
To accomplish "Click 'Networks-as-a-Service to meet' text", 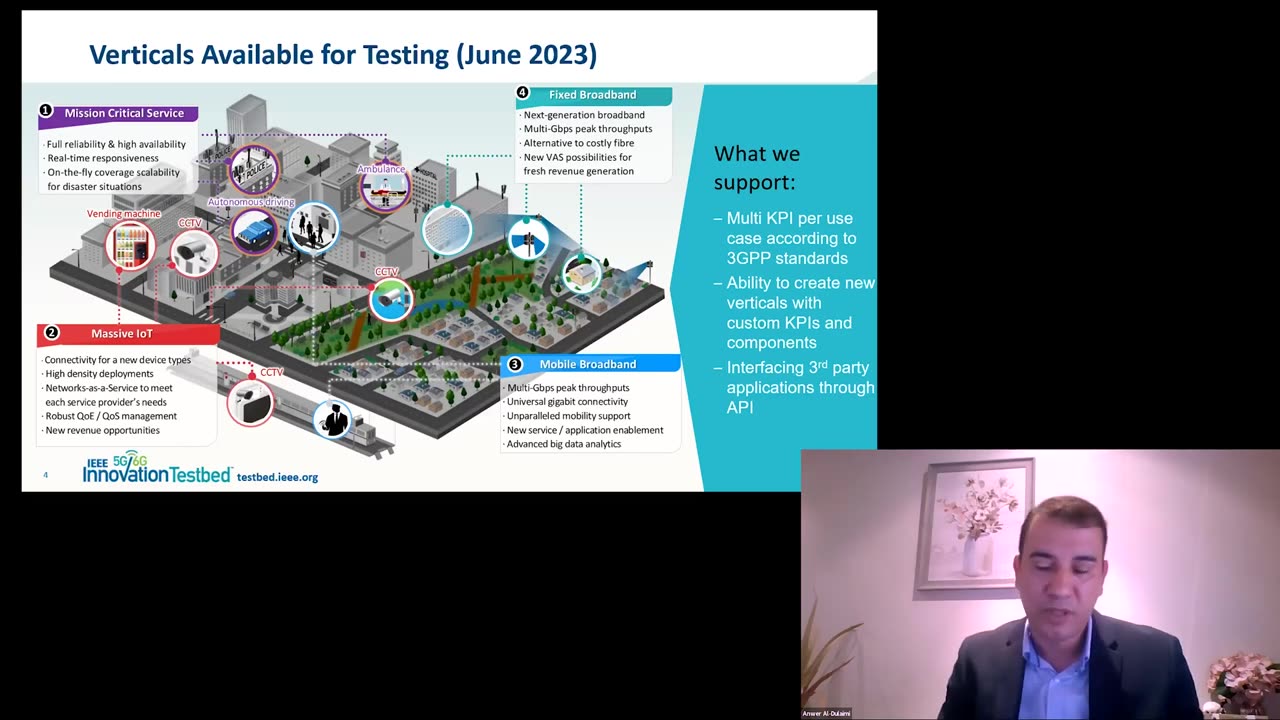I will click(x=108, y=388).
